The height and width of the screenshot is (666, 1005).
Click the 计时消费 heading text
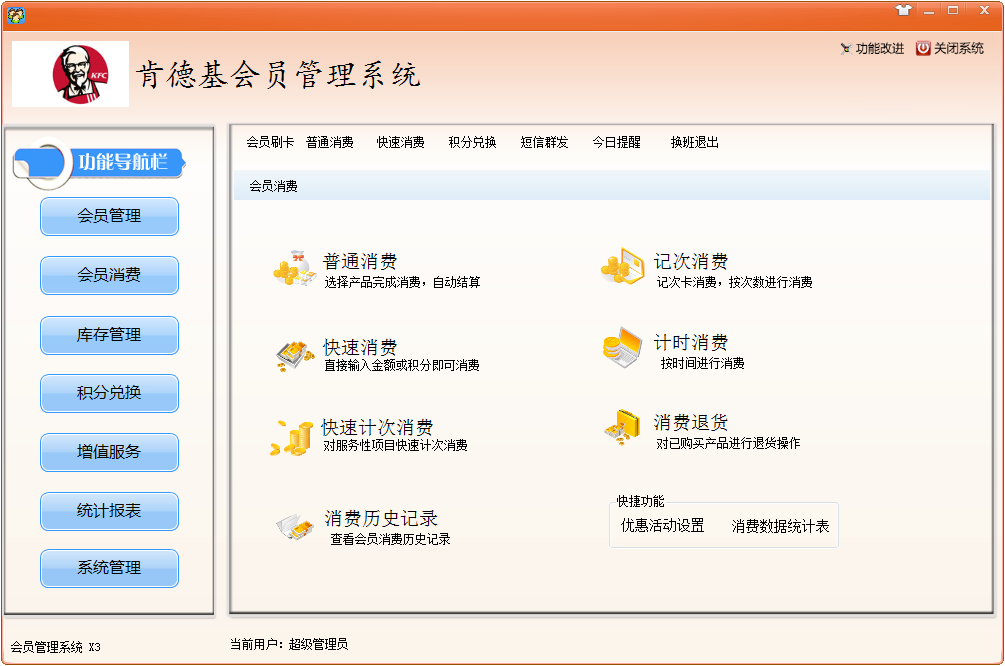click(x=691, y=343)
